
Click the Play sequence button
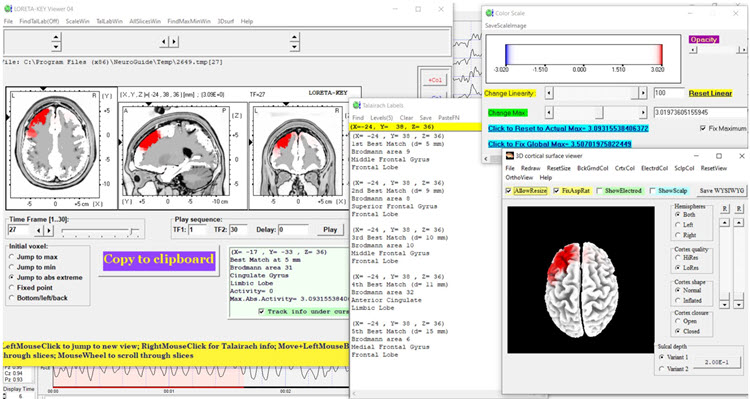330,230
